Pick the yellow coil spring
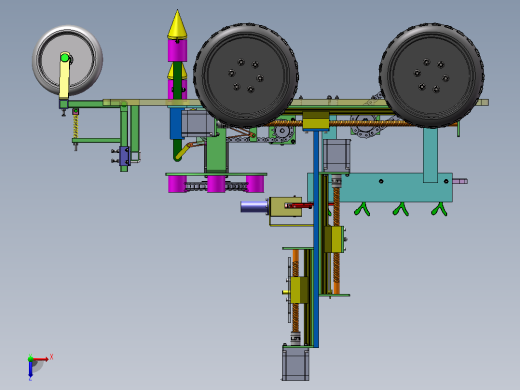The height and width of the screenshot is (390, 520). [x=76, y=126]
